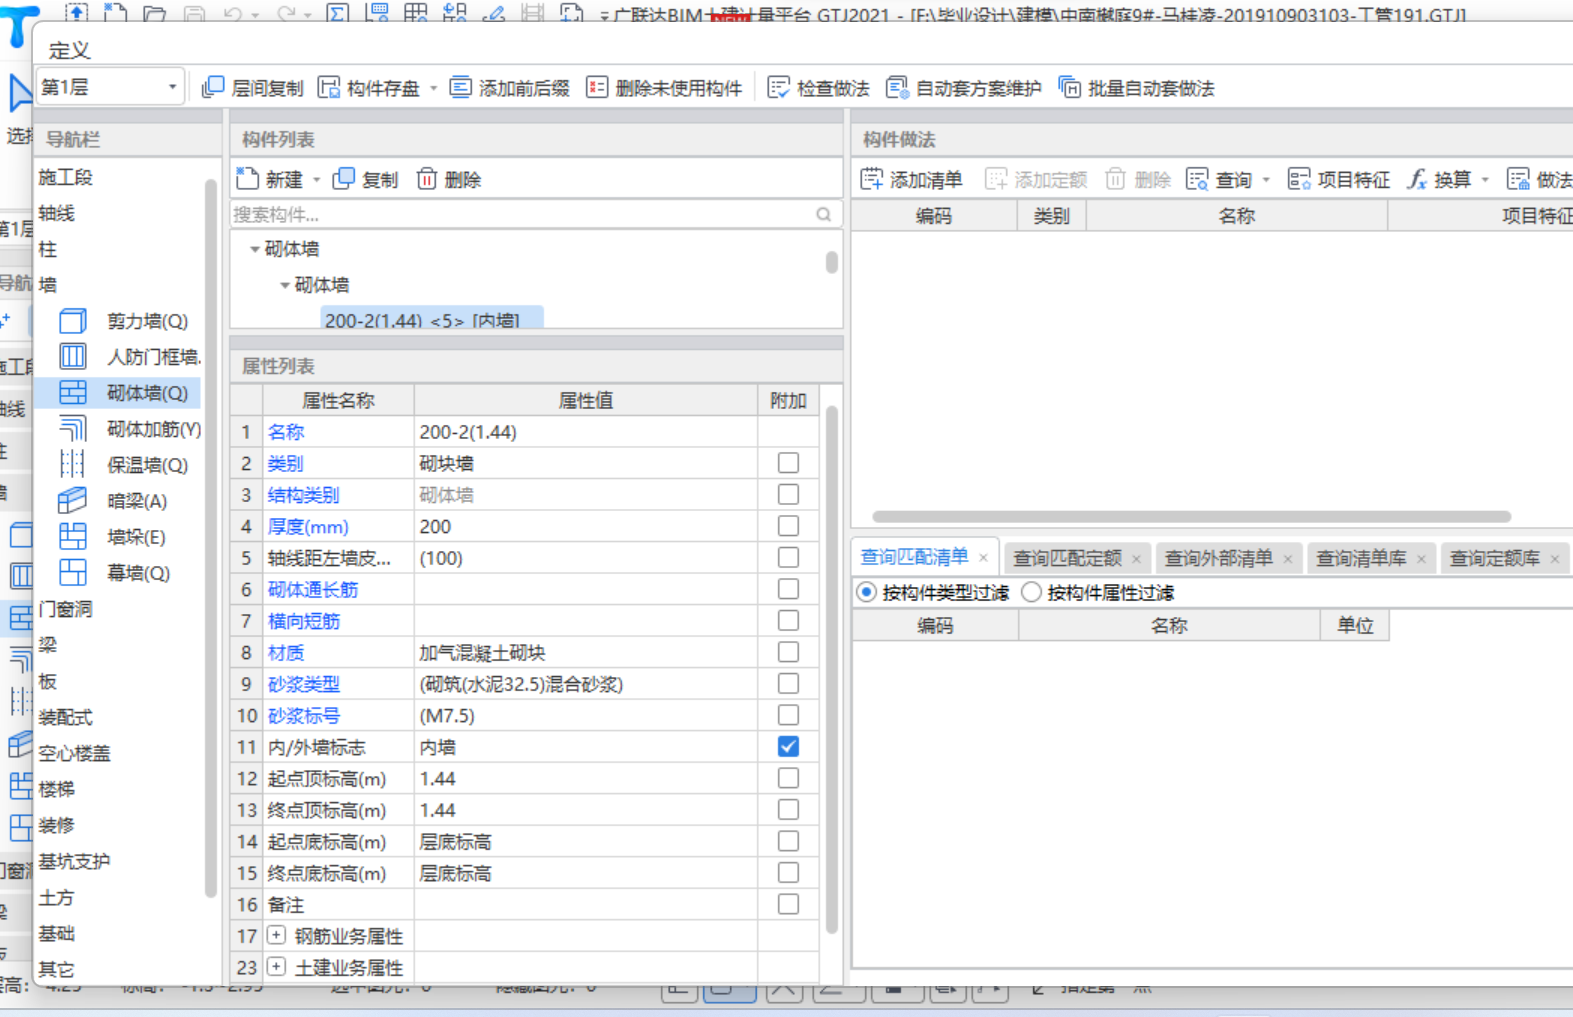Expand 钢筋业务属性 row
Viewport: 1573px width, 1017px height.
[277, 935]
